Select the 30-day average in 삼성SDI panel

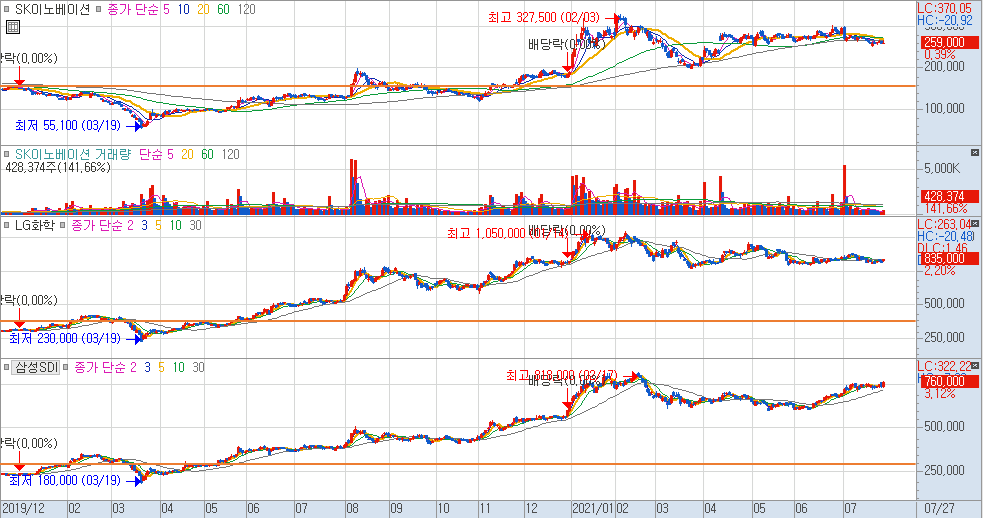[x=198, y=367]
